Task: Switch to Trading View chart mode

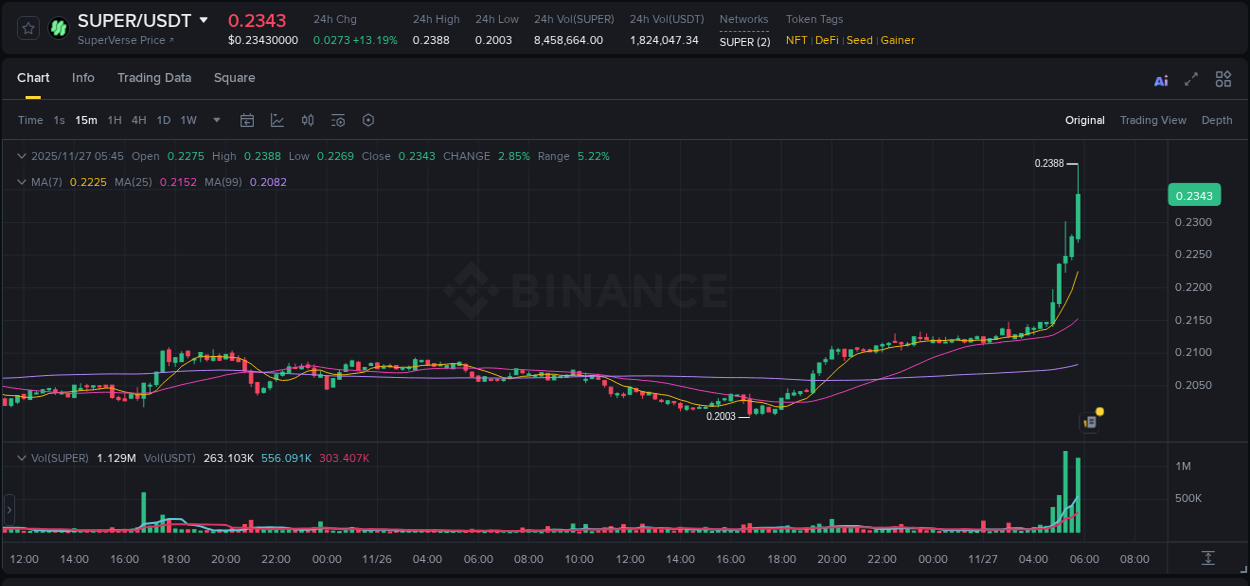Action: point(1153,120)
